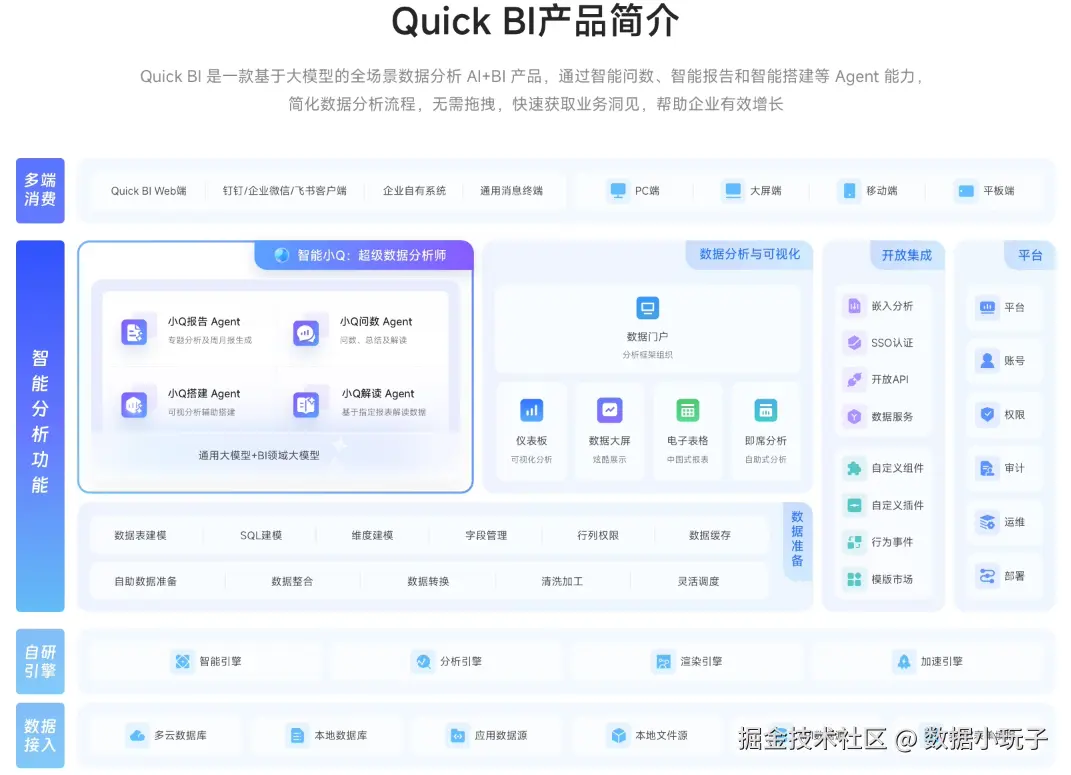This screenshot has width=1071, height=775.
Task: Select the 智能小Q: 超级数据分析师 tab
Action: click(x=364, y=255)
